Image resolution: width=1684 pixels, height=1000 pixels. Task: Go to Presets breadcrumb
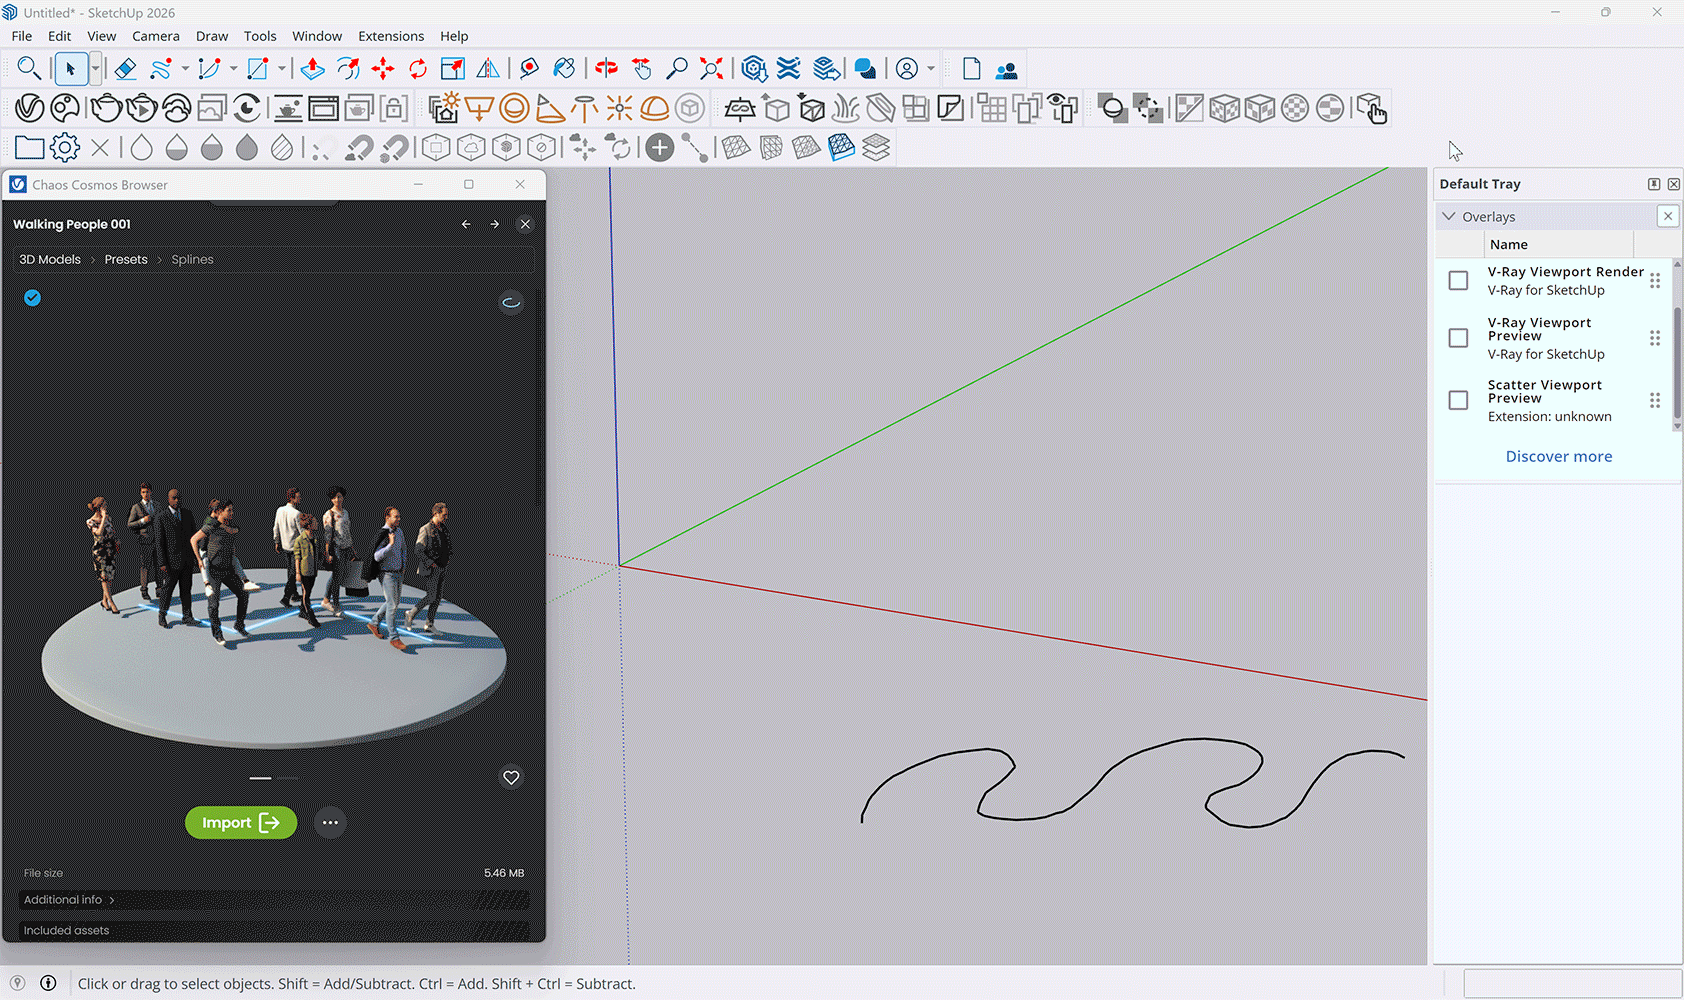pyautogui.click(x=126, y=259)
